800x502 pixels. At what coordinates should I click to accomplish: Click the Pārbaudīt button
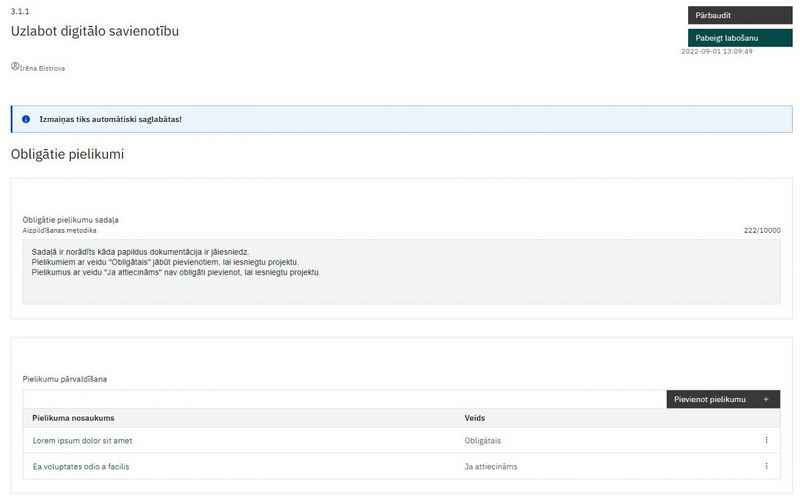739,15
